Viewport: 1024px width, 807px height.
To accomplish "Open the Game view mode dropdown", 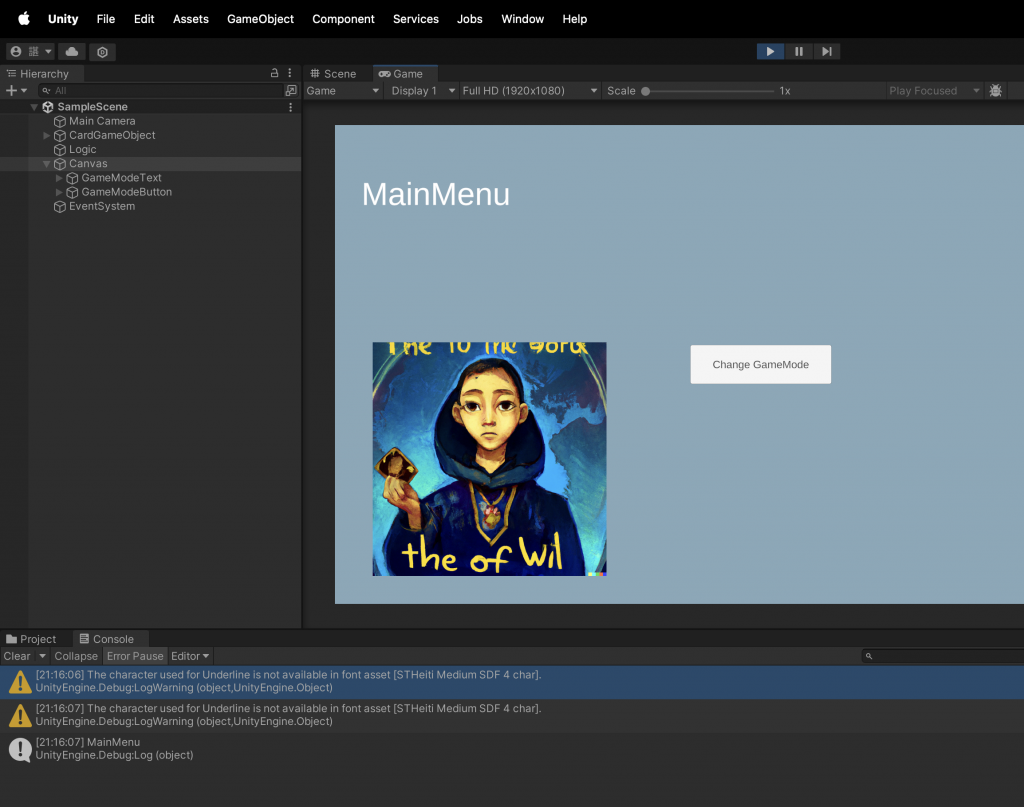I will pyautogui.click(x=343, y=91).
